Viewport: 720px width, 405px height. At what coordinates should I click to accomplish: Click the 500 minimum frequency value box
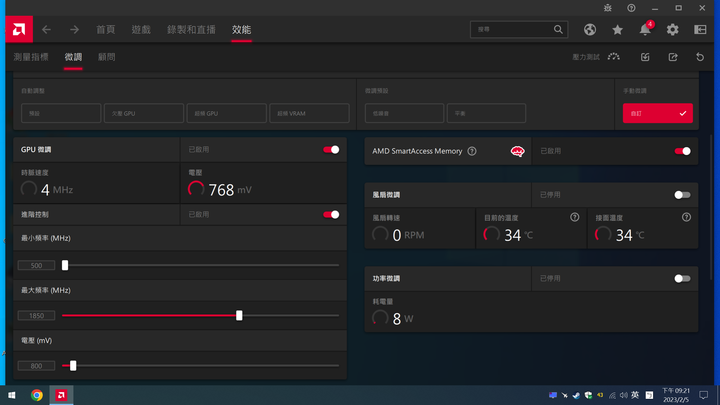(36, 265)
